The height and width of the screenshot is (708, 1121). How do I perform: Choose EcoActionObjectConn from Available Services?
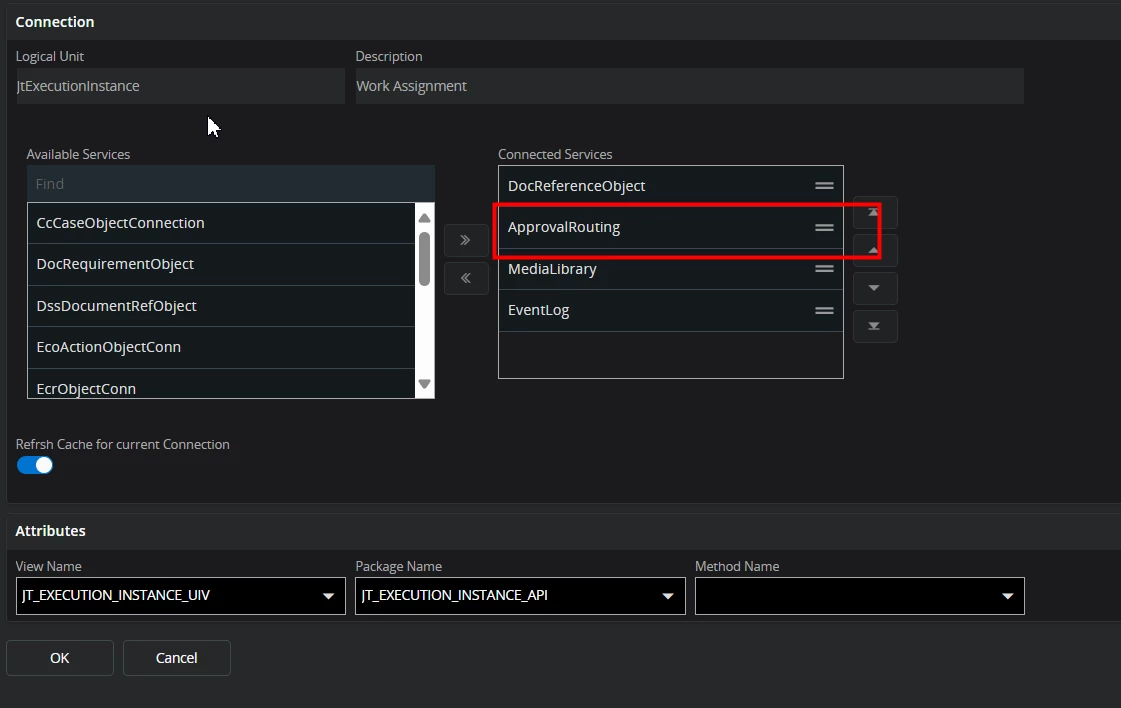tap(109, 347)
